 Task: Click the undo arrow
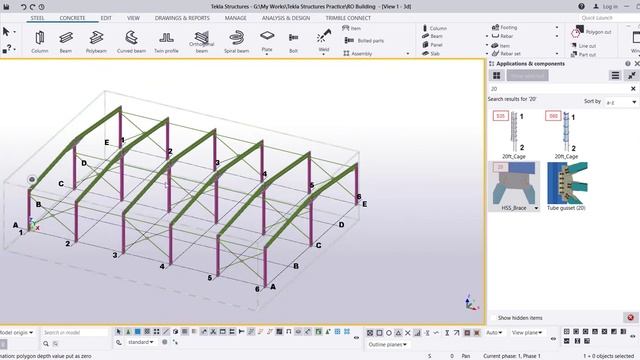pos(23,7)
